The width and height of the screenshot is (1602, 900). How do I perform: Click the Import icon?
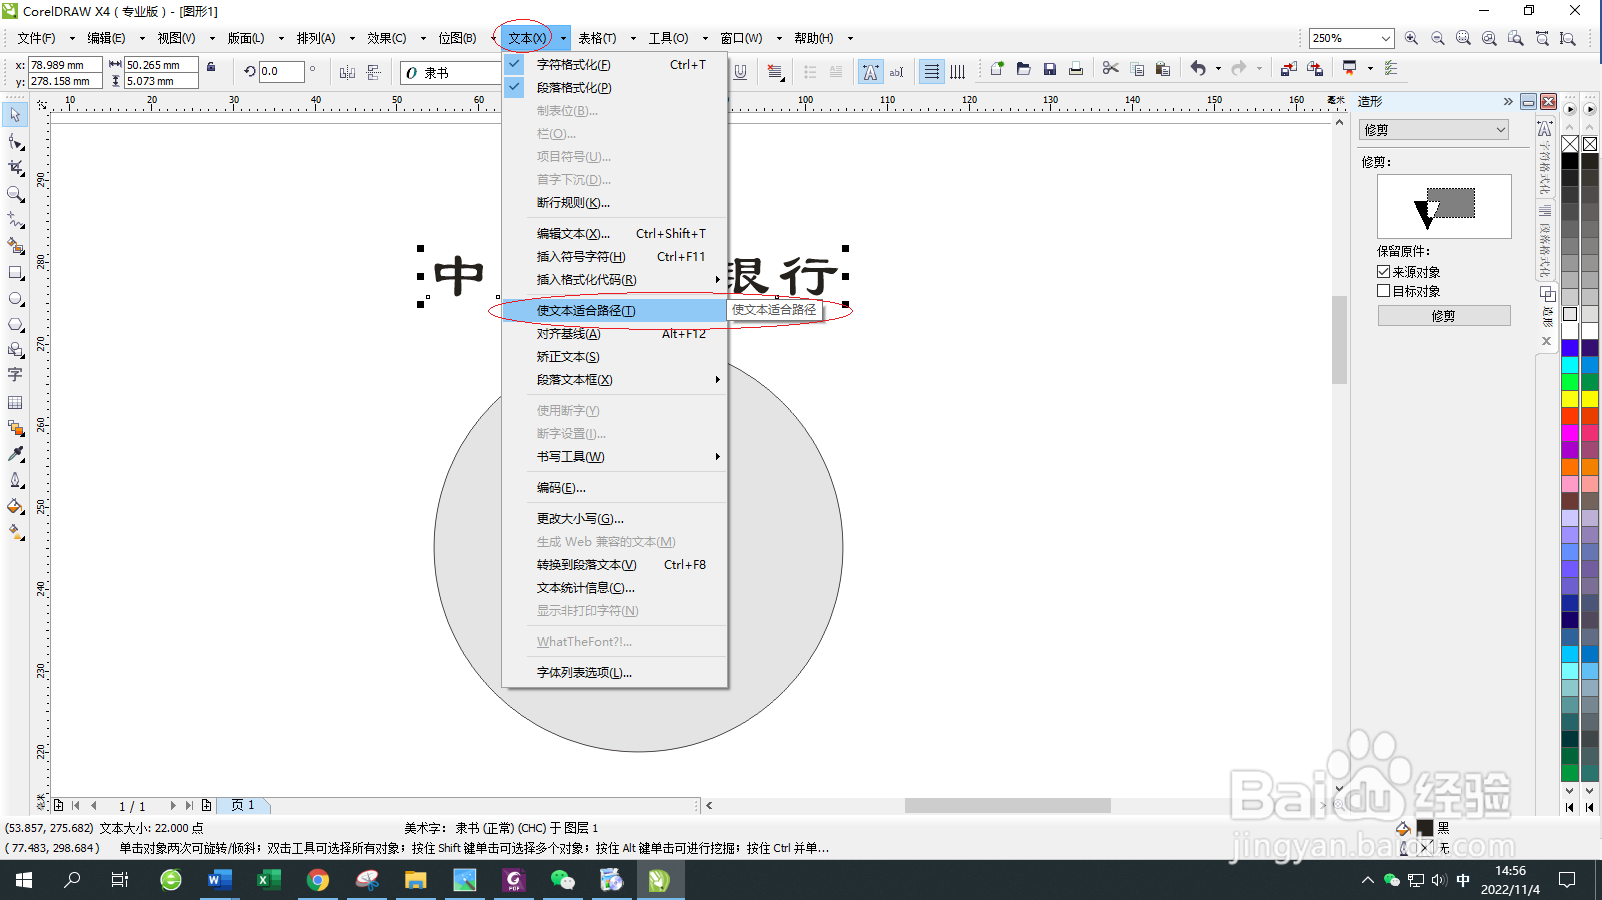click(x=1288, y=69)
